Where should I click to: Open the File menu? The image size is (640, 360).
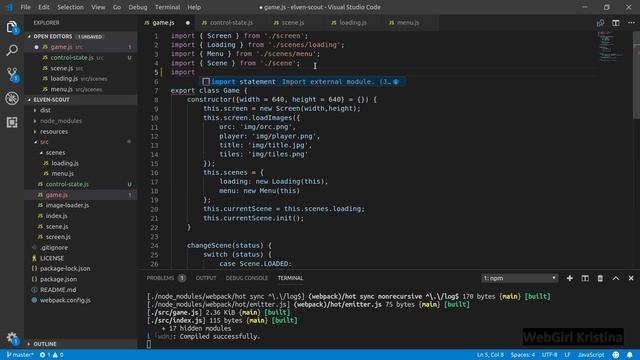[x=25, y=7]
